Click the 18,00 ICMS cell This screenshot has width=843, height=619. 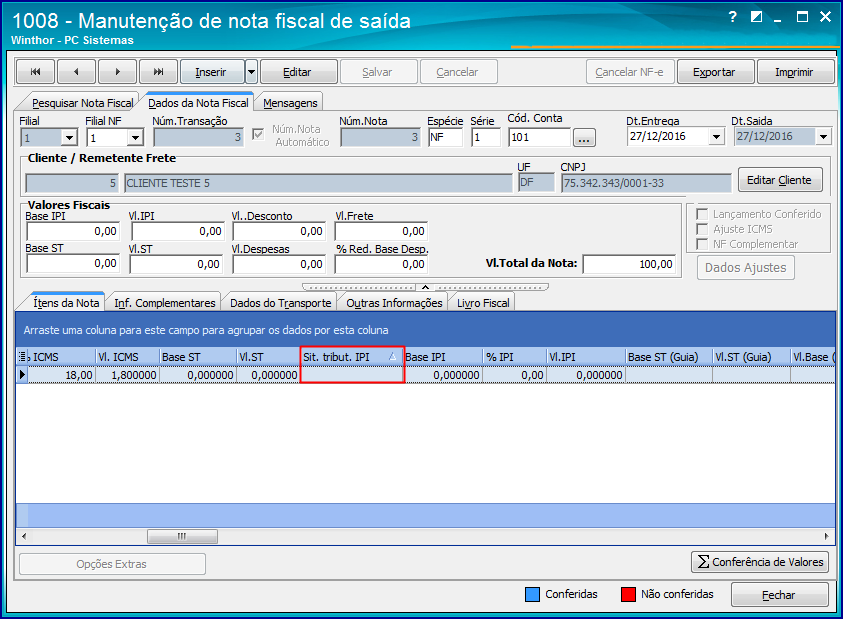62,374
